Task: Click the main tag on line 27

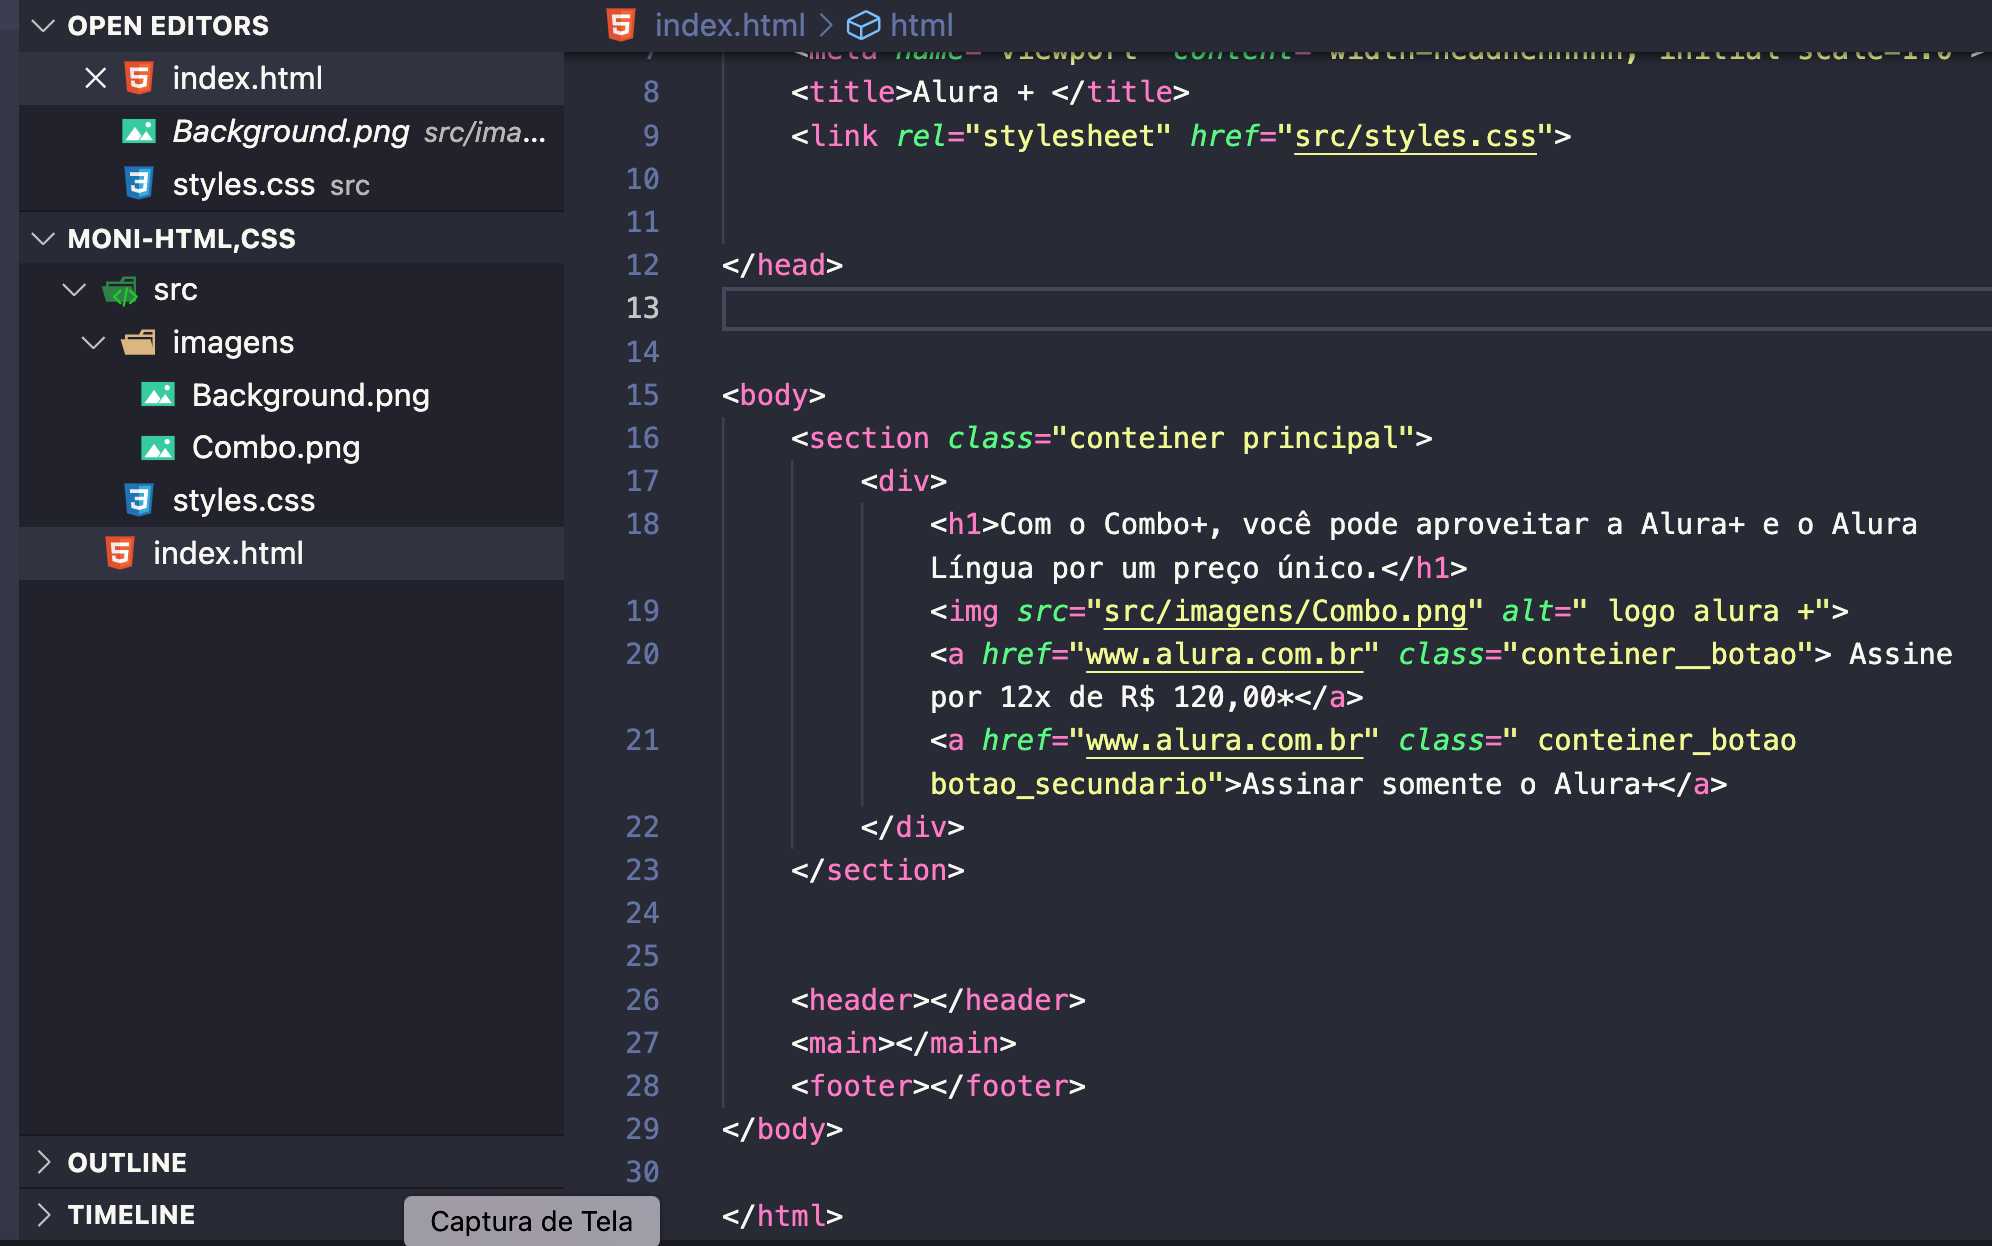Action: [904, 1043]
